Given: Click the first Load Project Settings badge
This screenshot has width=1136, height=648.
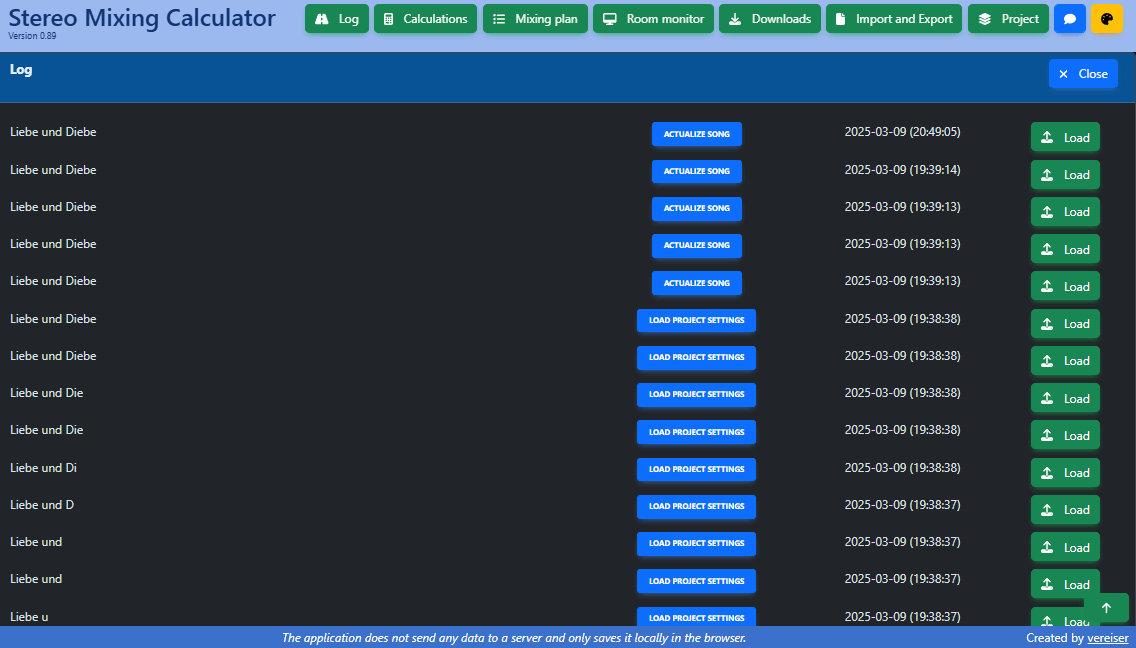Looking at the screenshot, I should click(x=696, y=320).
